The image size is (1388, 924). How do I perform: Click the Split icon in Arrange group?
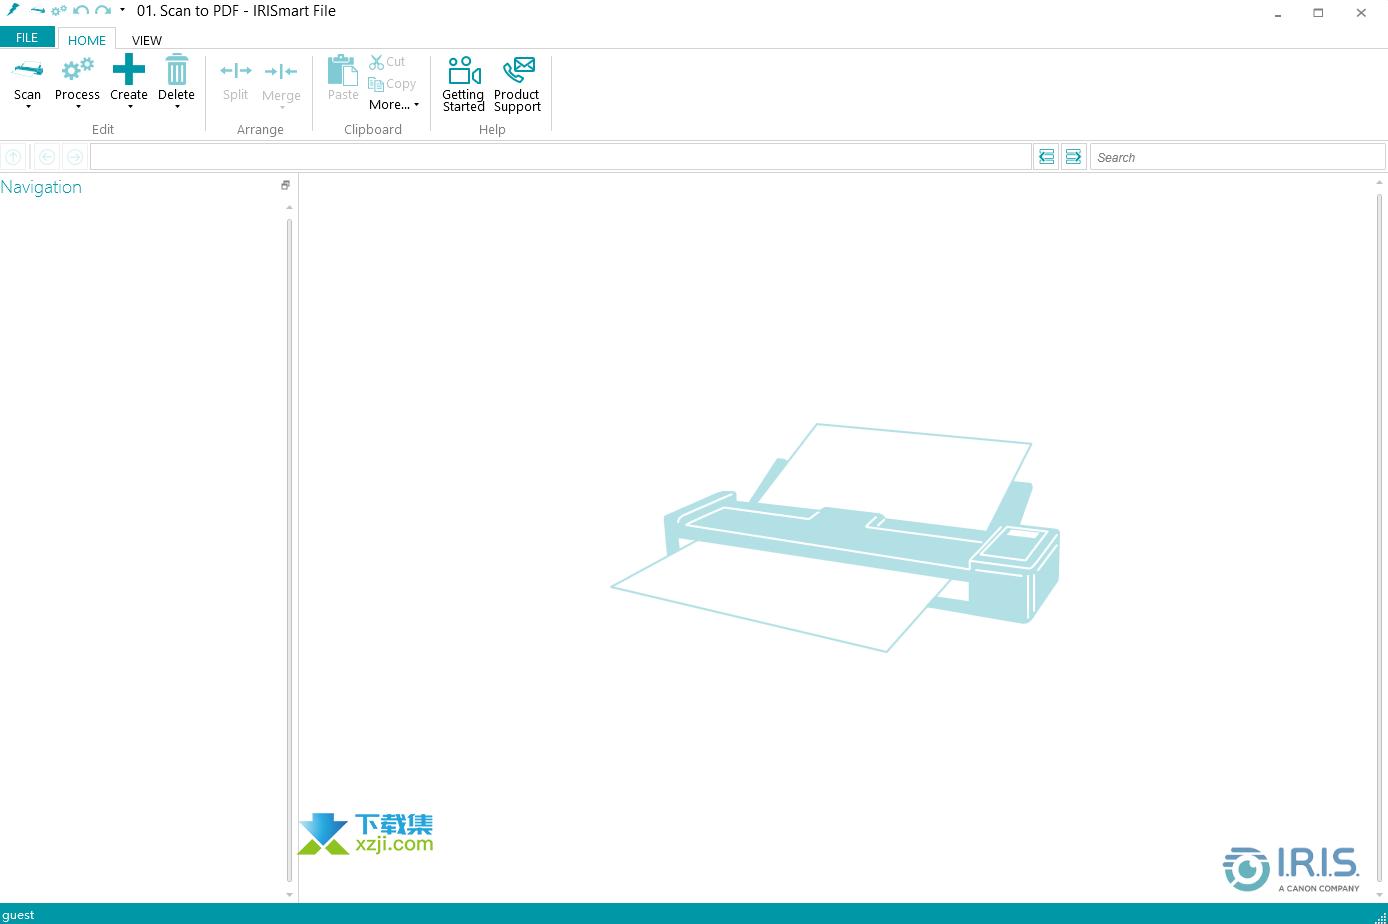tap(236, 71)
